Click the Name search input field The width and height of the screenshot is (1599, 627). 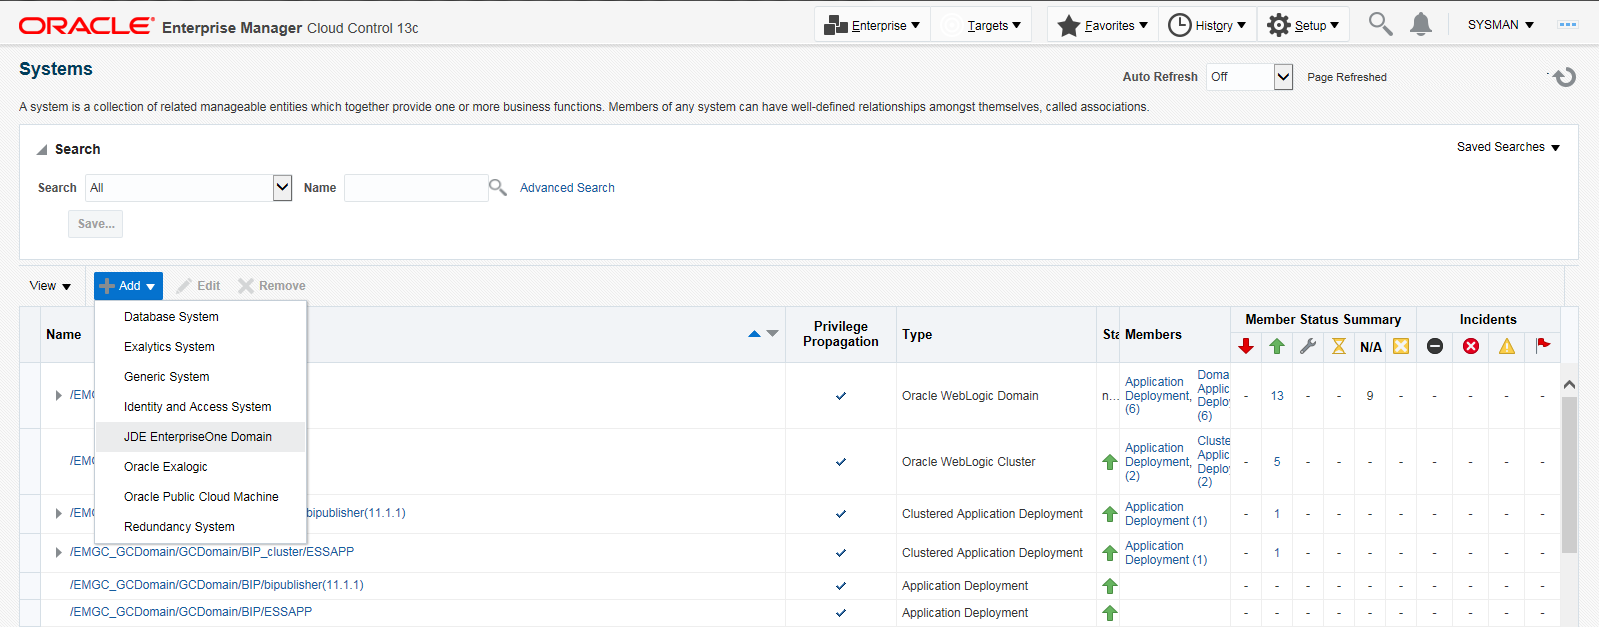415,188
